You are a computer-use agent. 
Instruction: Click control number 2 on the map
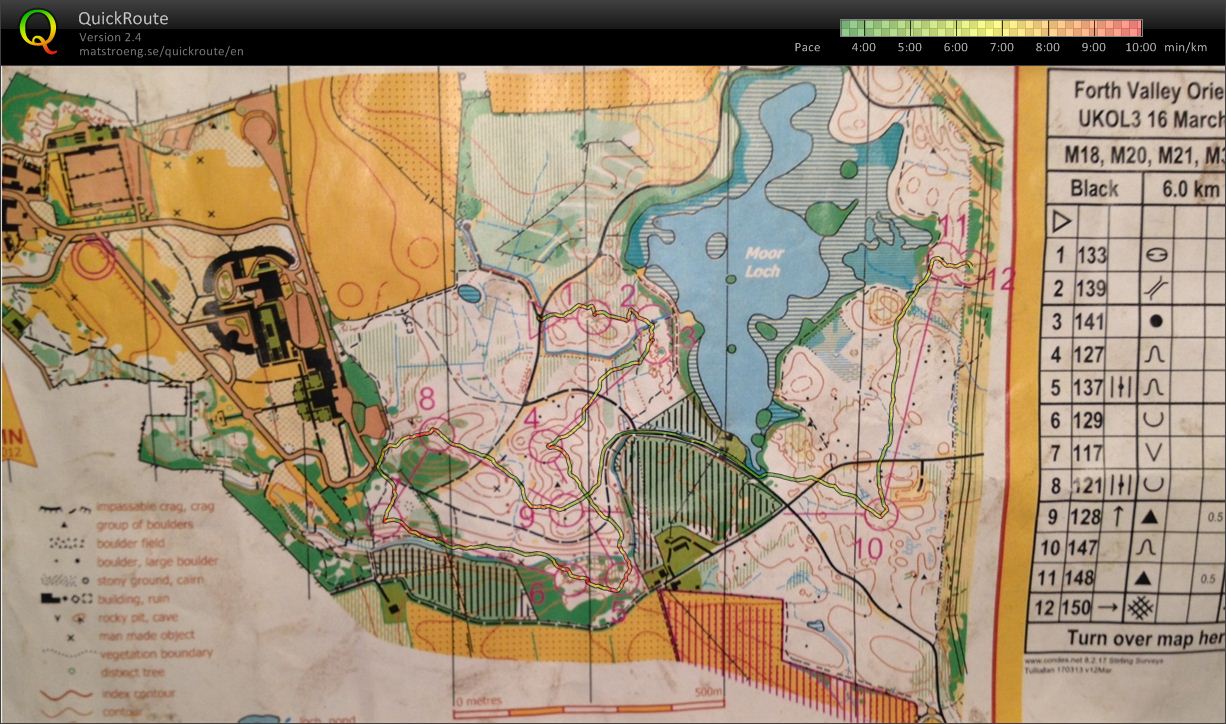[x=627, y=295]
